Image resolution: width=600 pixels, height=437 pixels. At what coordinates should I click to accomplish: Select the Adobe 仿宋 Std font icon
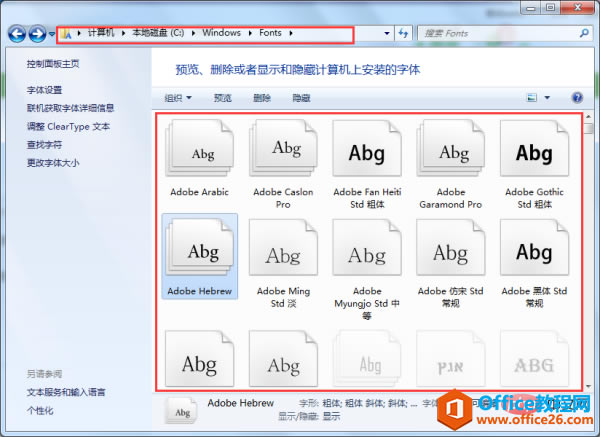click(451, 247)
